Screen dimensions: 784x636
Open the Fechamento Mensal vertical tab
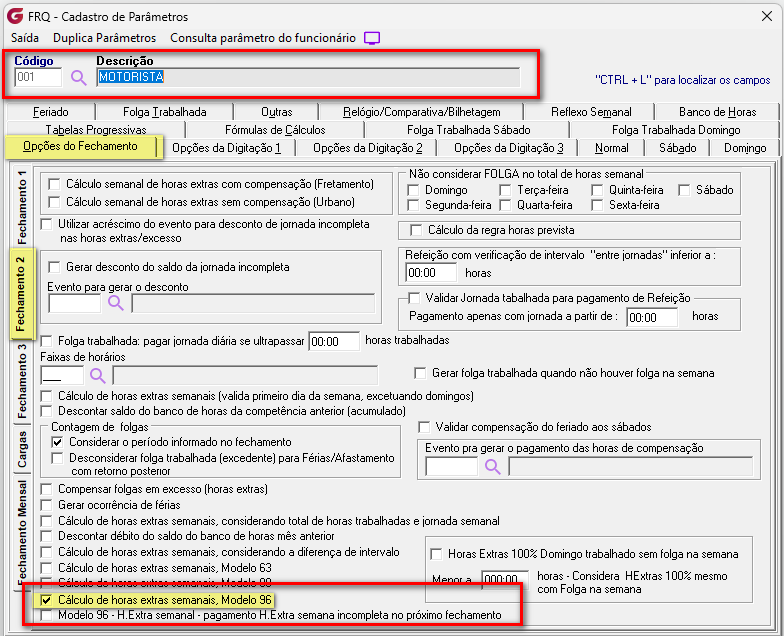[x=22, y=532]
